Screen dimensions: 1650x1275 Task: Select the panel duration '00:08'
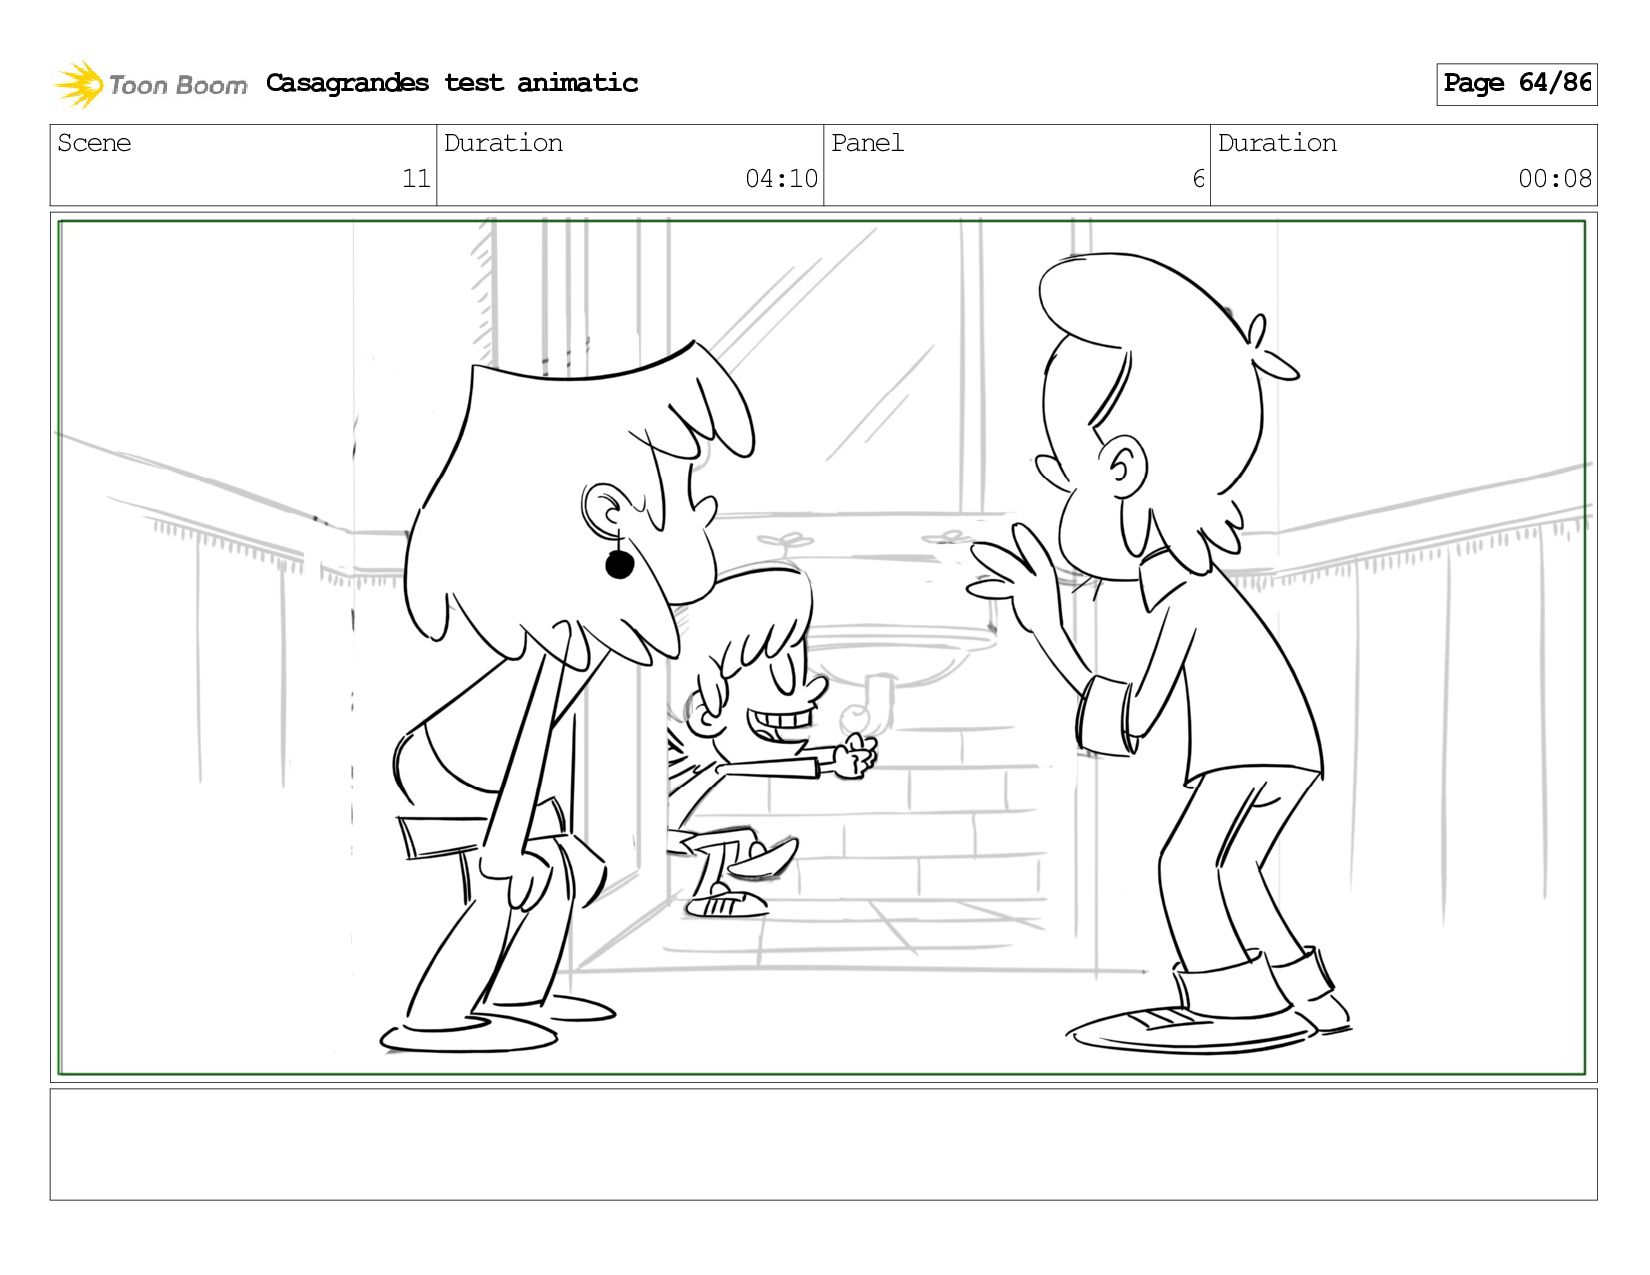pyautogui.click(x=1555, y=179)
